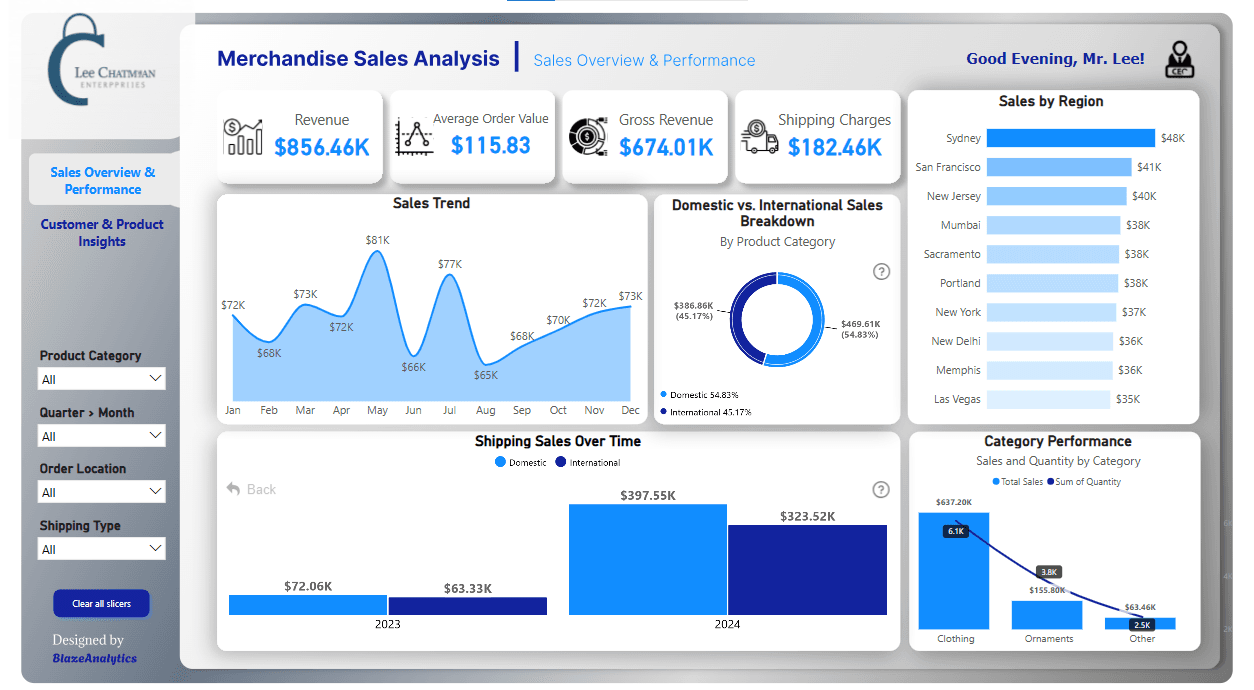
Task: Click the Jun $66K data label
Action: coord(414,367)
